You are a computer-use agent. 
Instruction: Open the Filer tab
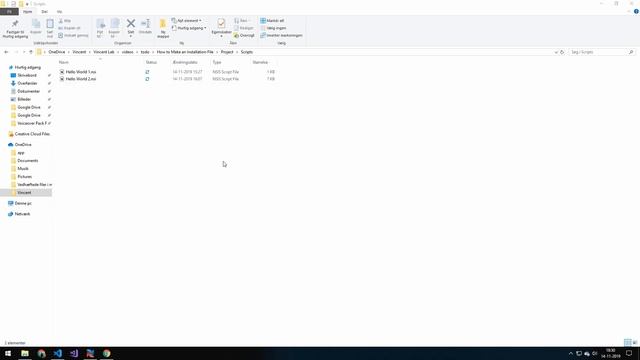pos(9,11)
